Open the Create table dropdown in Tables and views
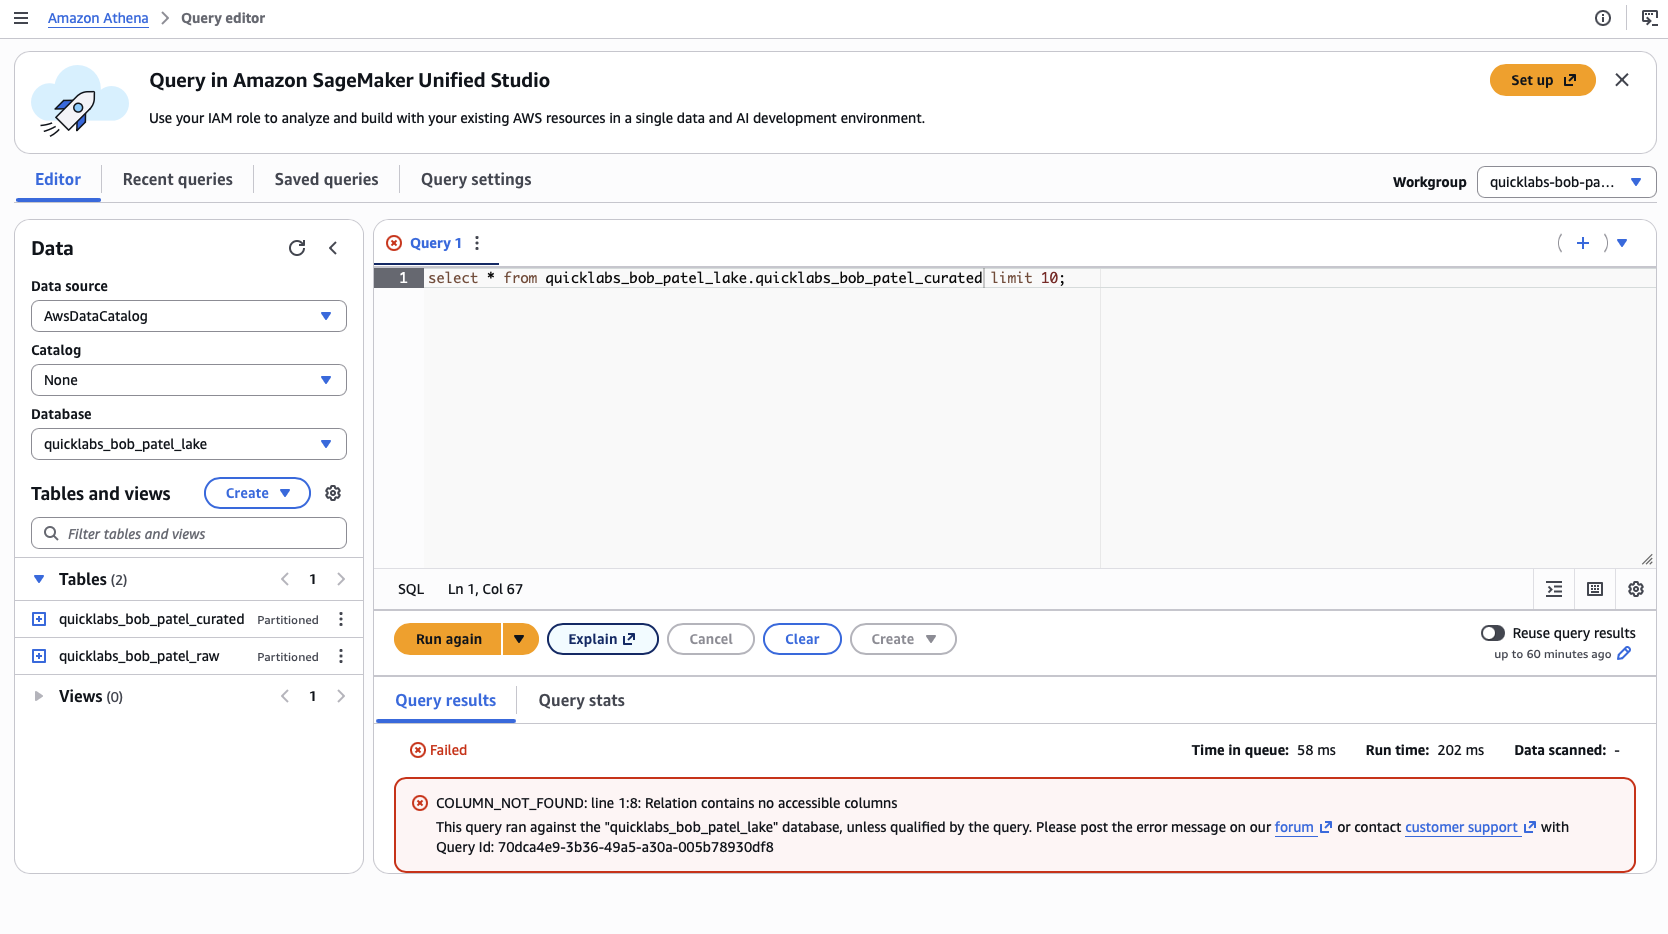The width and height of the screenshot is (1668, 934). point(257,493)
